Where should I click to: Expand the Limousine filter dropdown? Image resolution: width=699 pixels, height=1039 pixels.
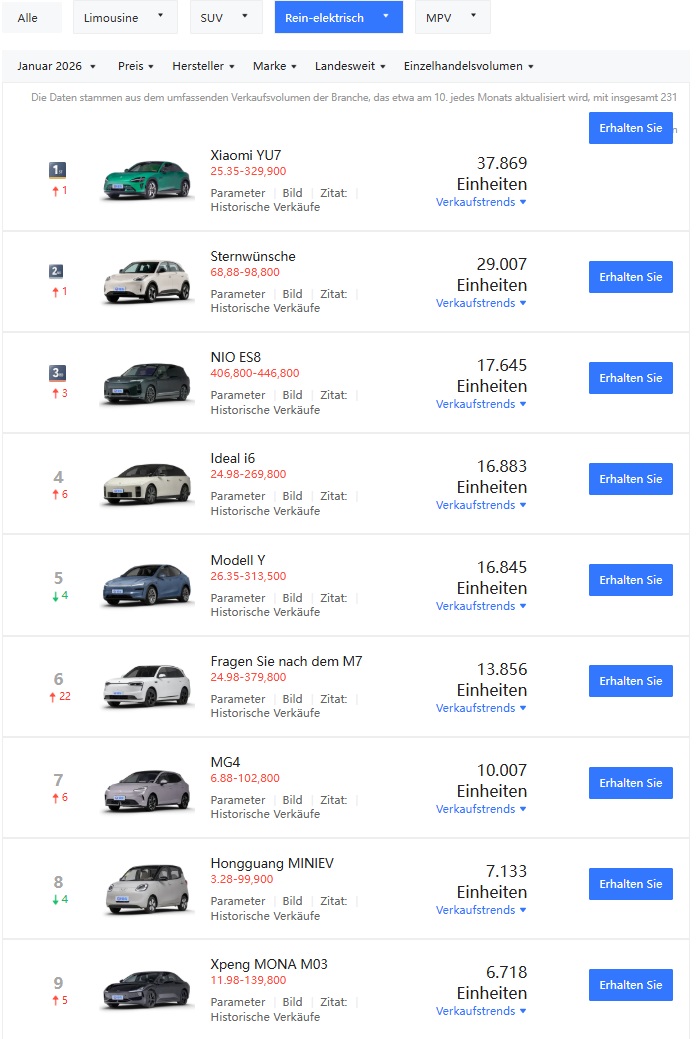coord(125,18)
